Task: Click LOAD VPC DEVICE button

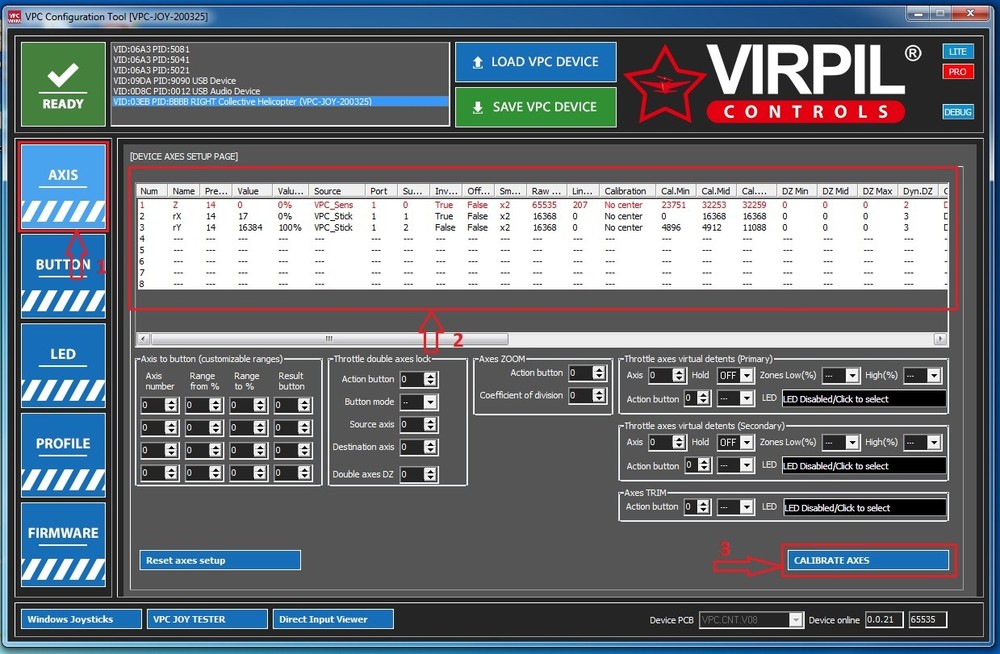Action: (x=536, y=62)
